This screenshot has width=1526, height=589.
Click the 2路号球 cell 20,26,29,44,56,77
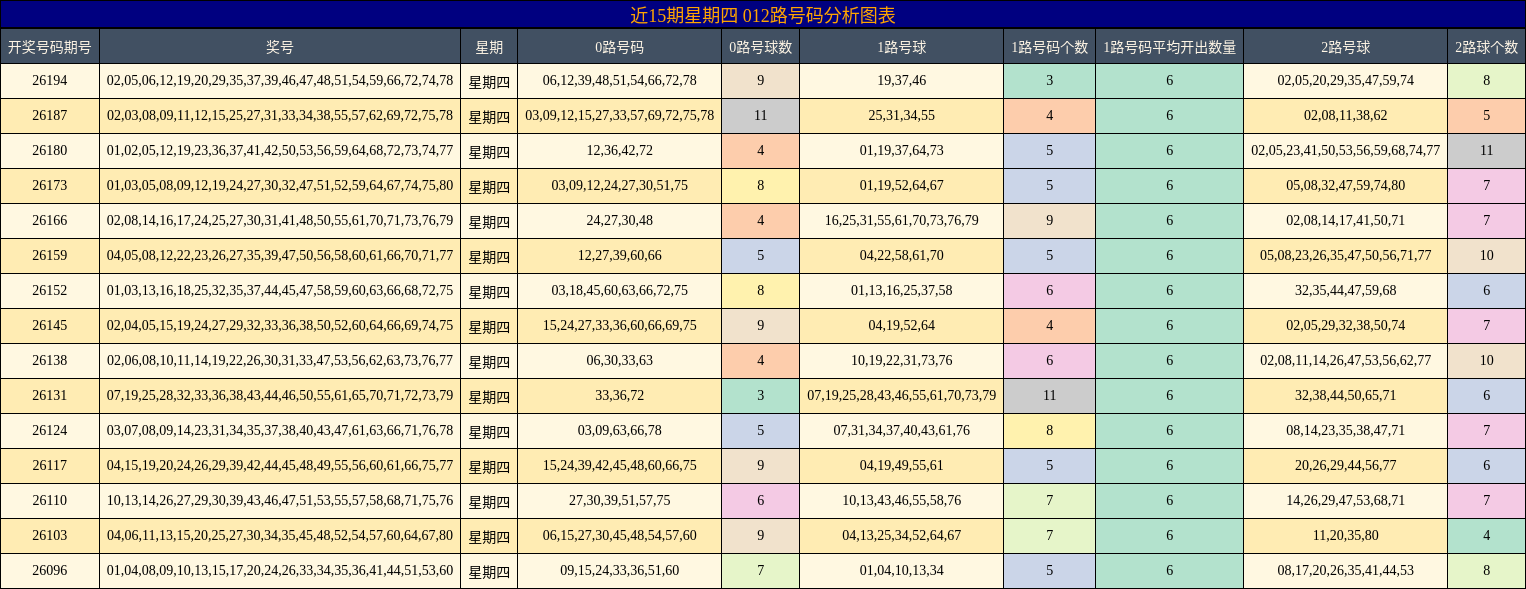pyautogui.click(x=1345, y=466)
